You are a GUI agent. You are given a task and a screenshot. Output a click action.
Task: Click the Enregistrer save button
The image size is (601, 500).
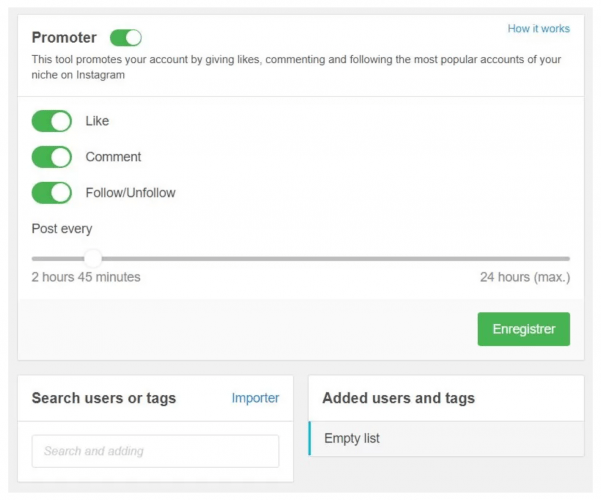pyautogui.click(x=523, y=329)
